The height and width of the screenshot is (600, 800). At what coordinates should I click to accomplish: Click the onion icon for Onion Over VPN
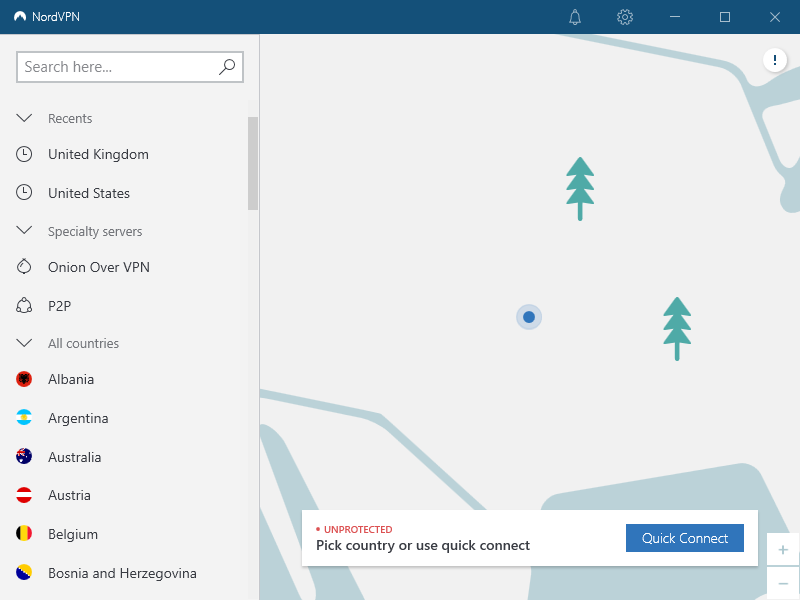24,266
